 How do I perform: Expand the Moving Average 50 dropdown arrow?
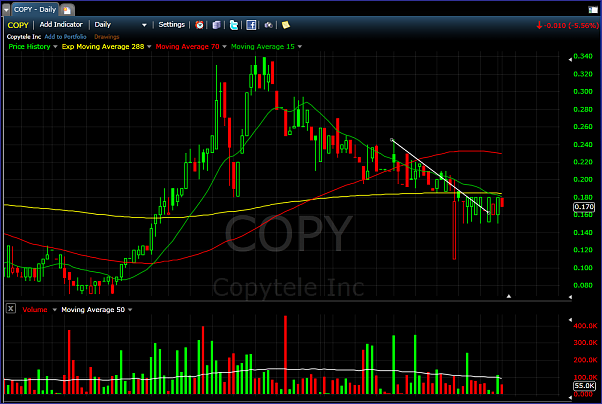(x=130, y=310)
